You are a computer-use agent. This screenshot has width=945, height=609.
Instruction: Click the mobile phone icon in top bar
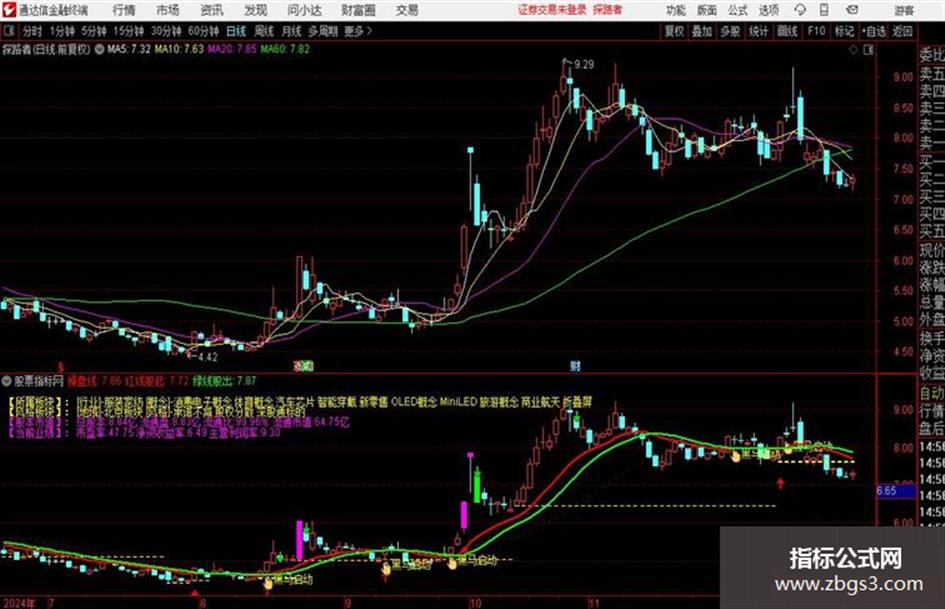click(824, 10)
